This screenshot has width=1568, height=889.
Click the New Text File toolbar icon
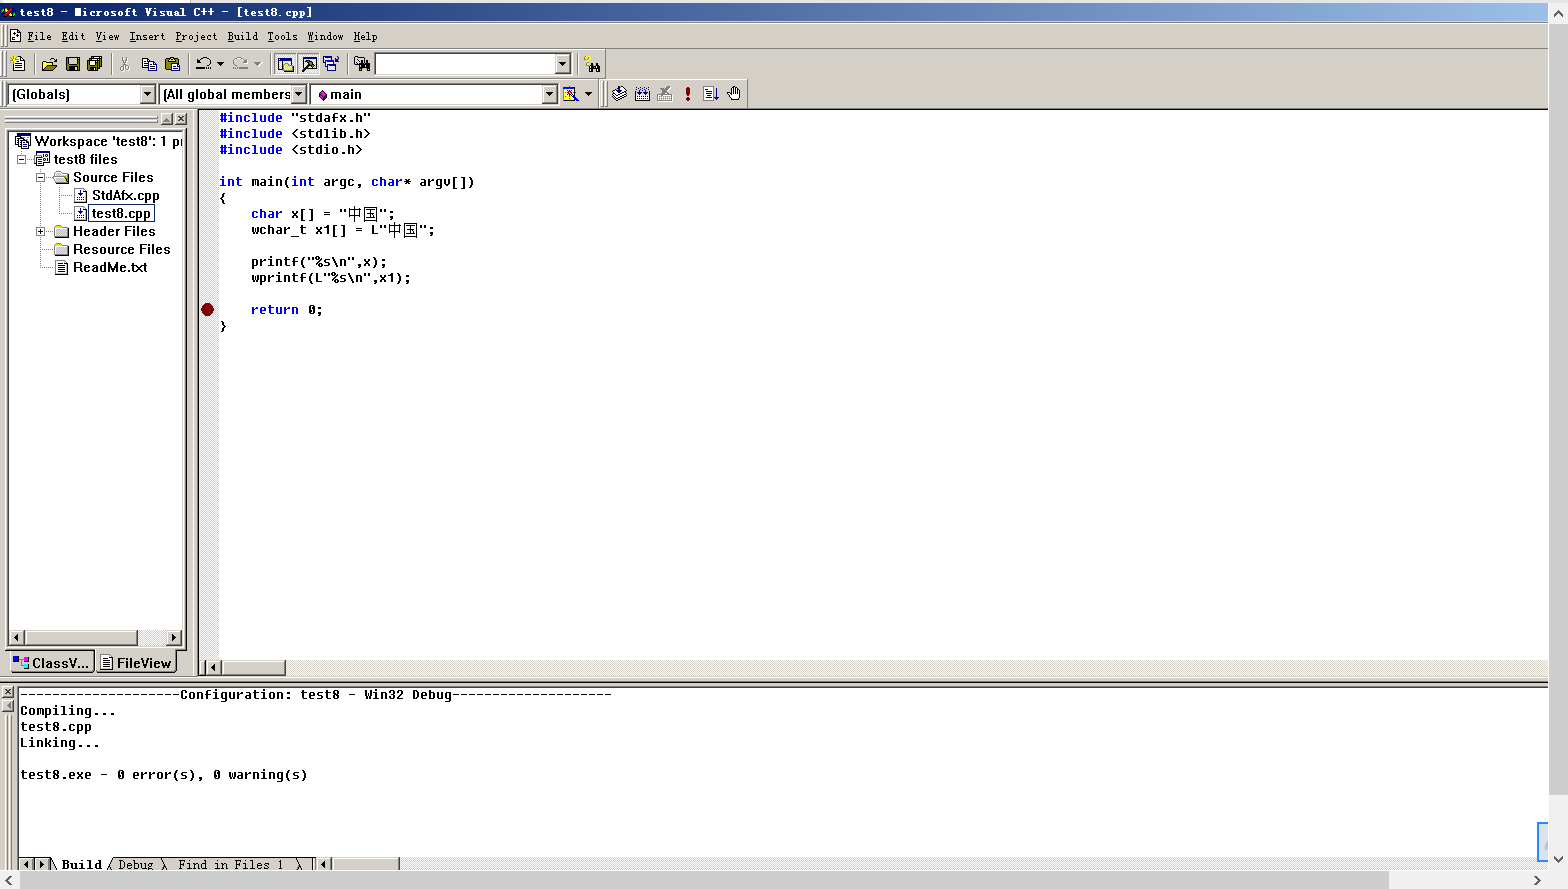click(x=18, y=64)
